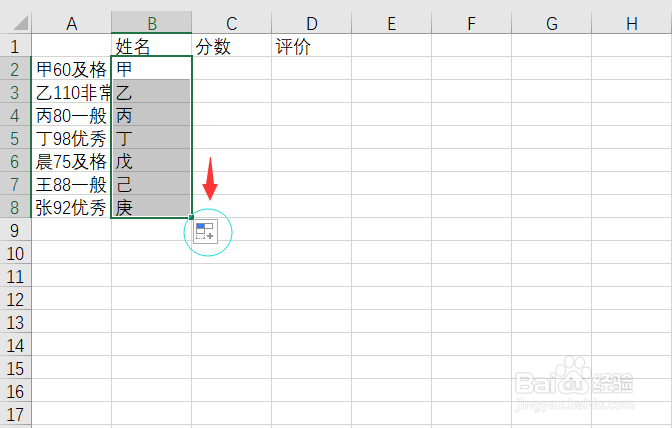Image resolution: width=672 pixels, height=428 pixels.
Task: Click the fill handle of the selection
Action: (191, 217)
